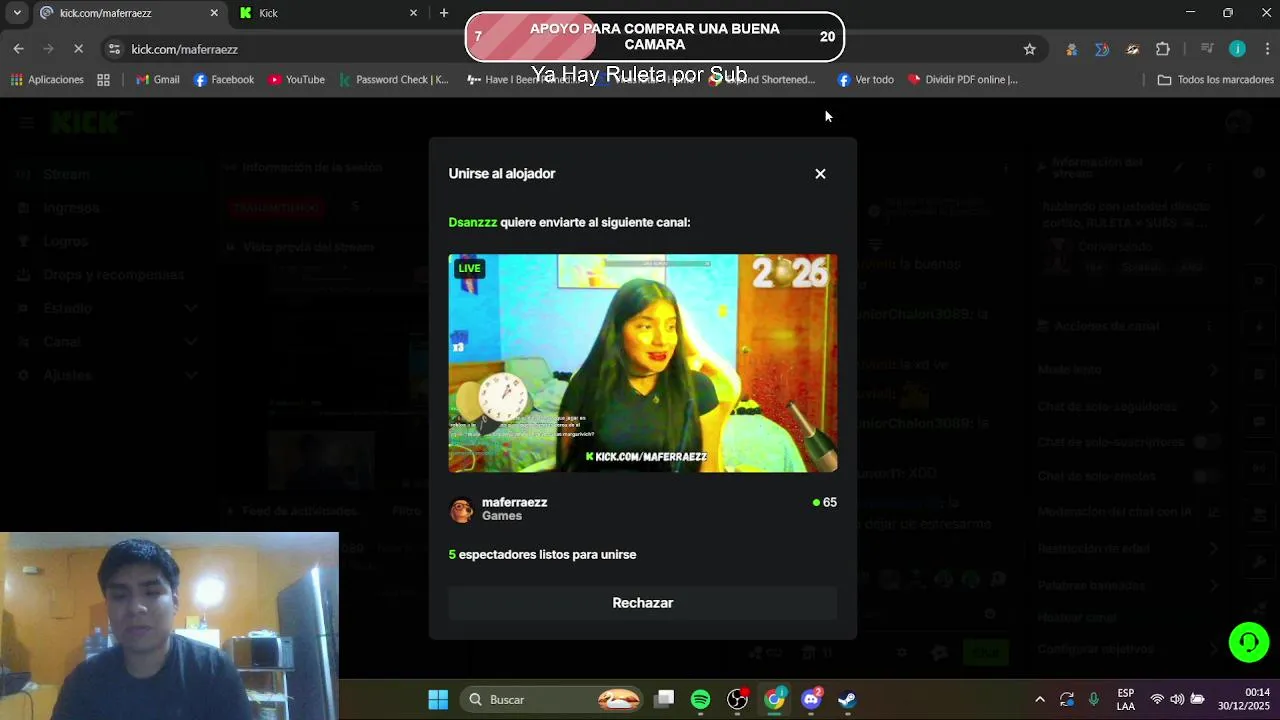Open the tab search dropdown arrow
Screen dimensions: 1280x720
click(x=17, y=13)
